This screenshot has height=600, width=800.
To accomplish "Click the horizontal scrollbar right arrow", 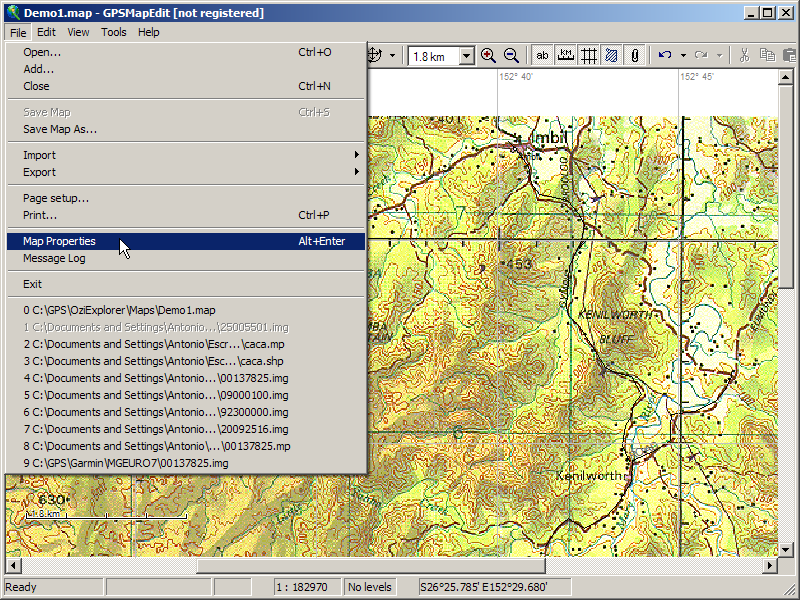I will coord(770,566).
